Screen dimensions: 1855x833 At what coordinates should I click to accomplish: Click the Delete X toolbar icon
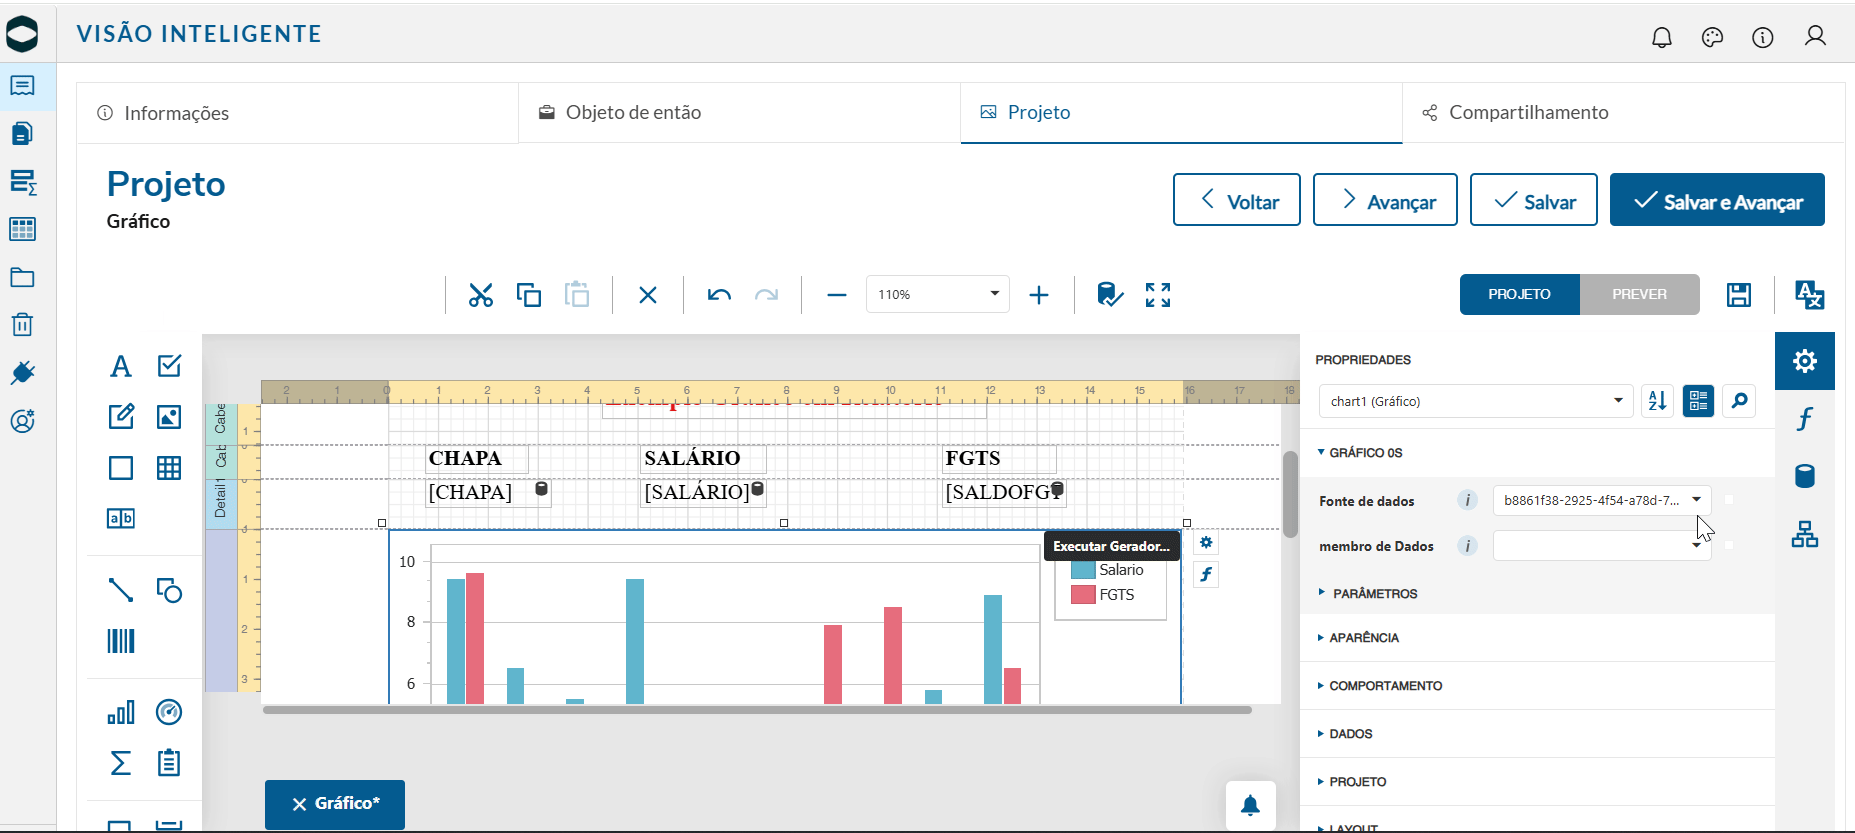[648, 295]
